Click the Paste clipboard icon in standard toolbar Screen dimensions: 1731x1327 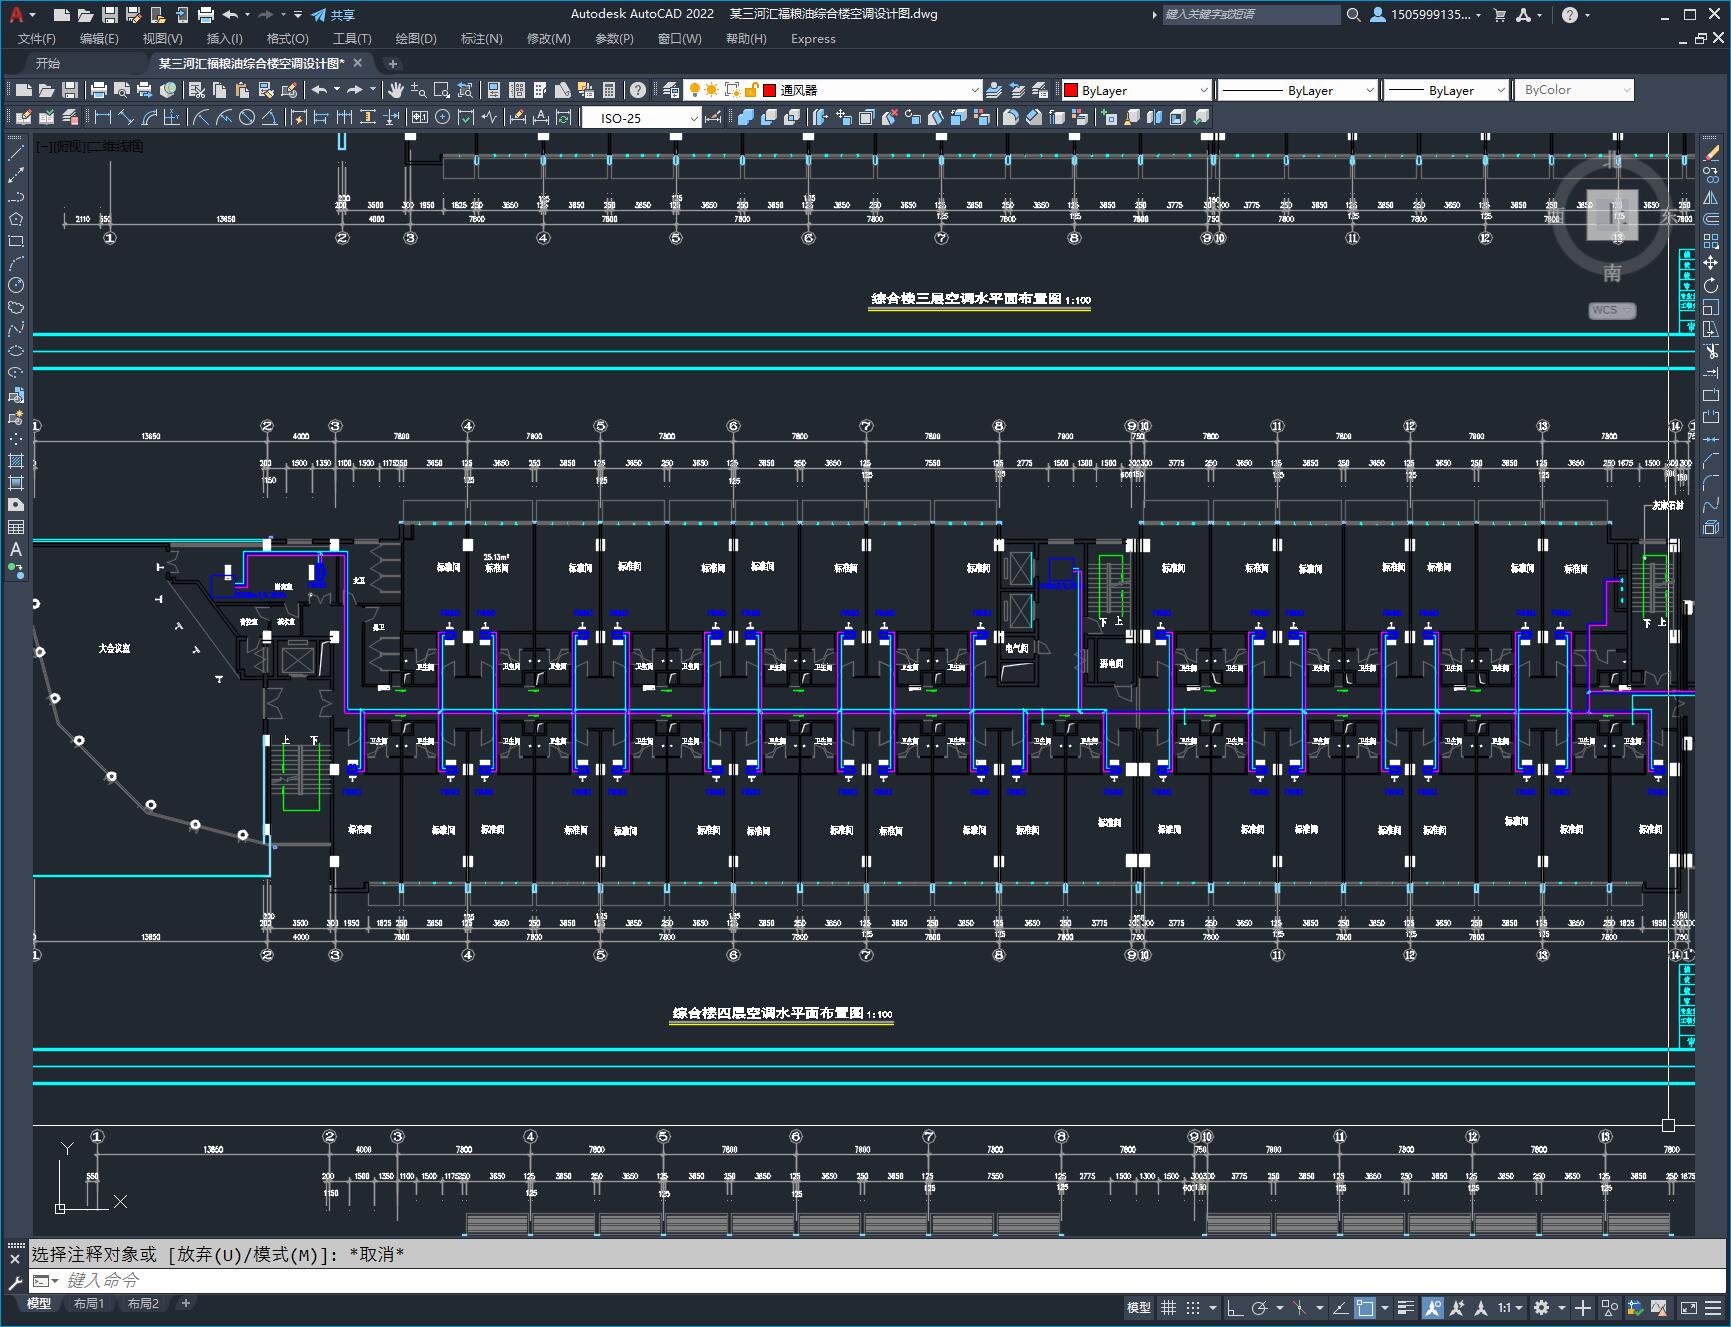[242, 90]
